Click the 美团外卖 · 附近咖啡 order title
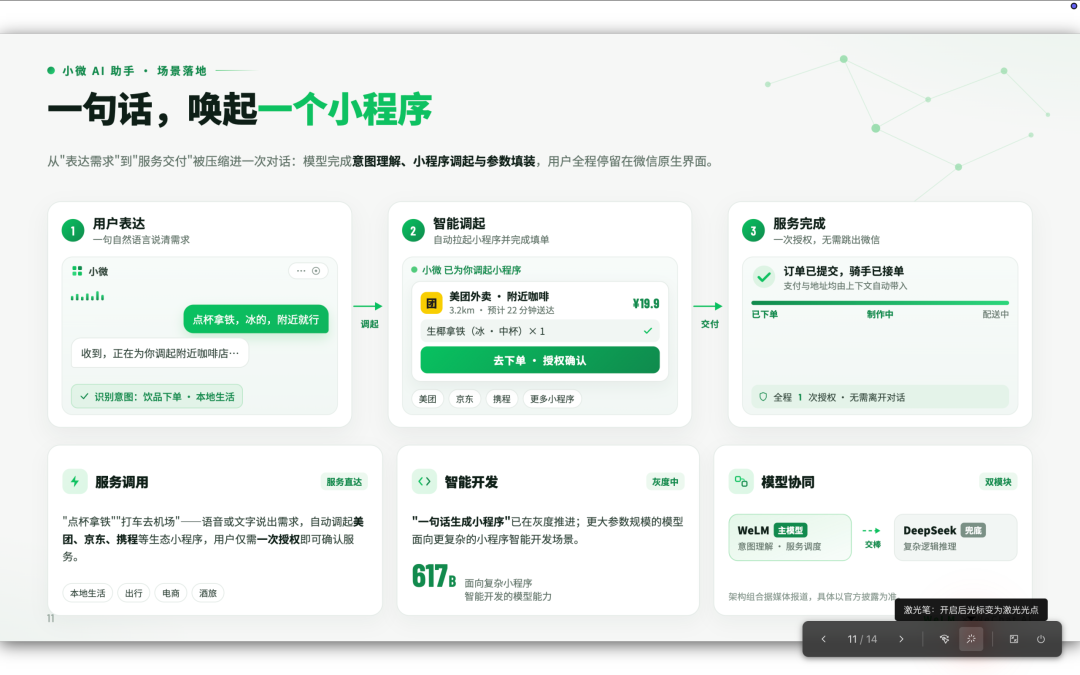This screenshot has width=1080, height=675. pyautogui.click(x=499, y=296)
